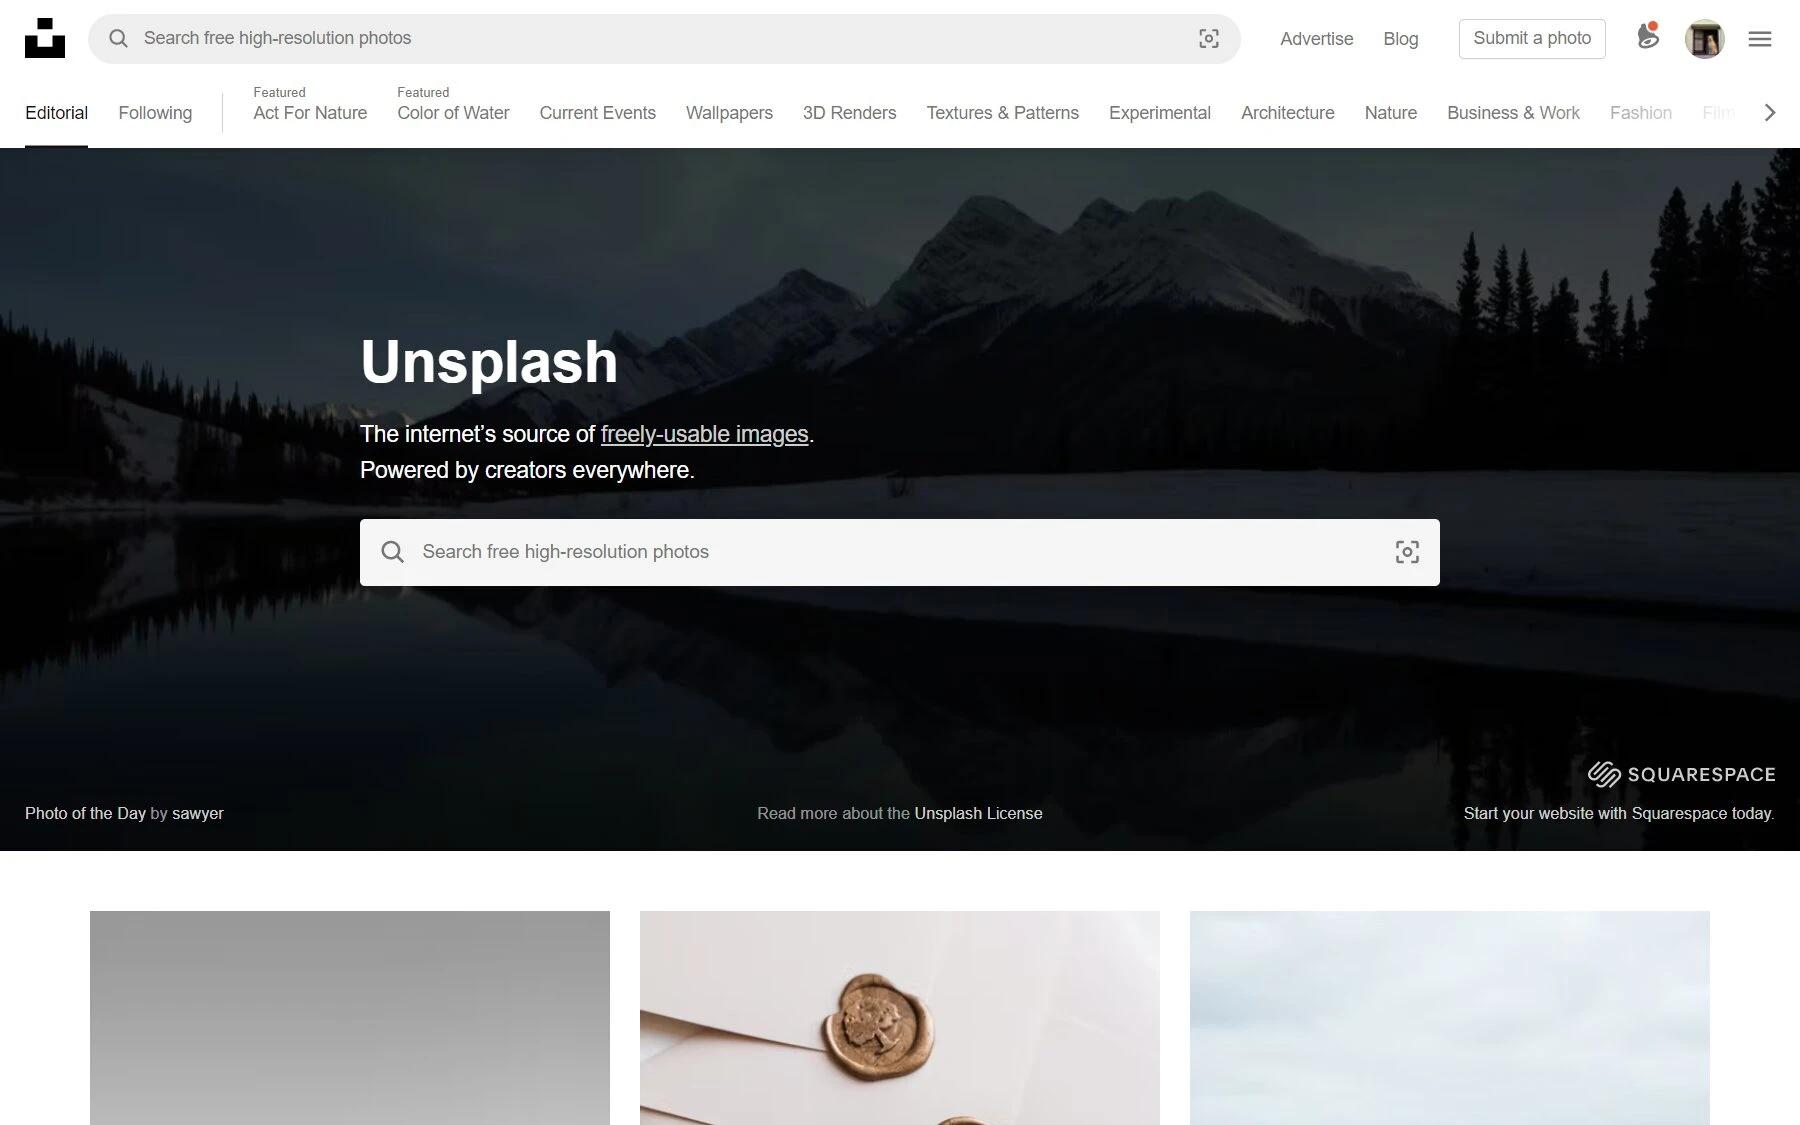This screenshot has height=1125, width=1800.
Task: Click the Squarespace logo
Action: click(x=1682, y=774)
